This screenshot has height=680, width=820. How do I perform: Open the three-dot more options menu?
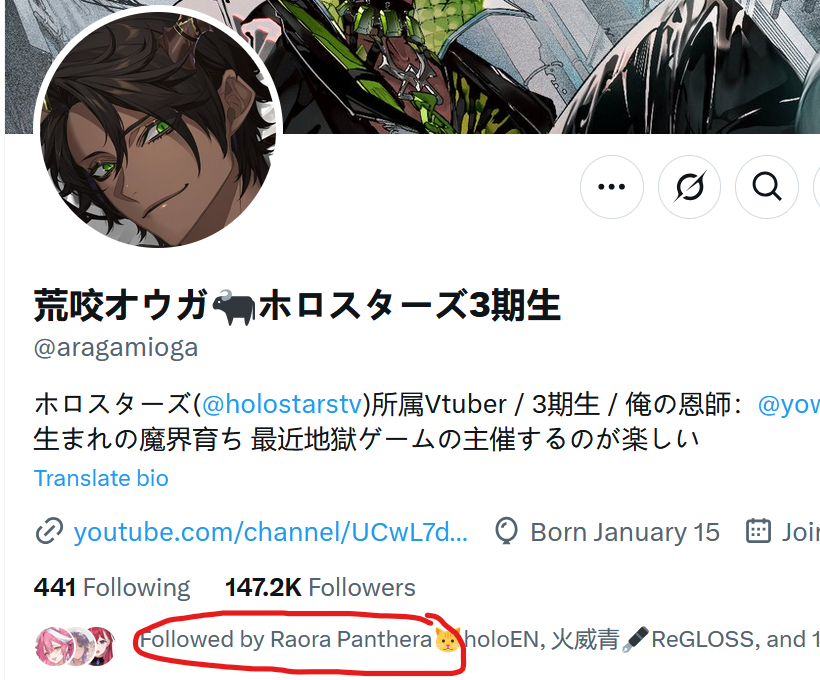pos(611,187)
